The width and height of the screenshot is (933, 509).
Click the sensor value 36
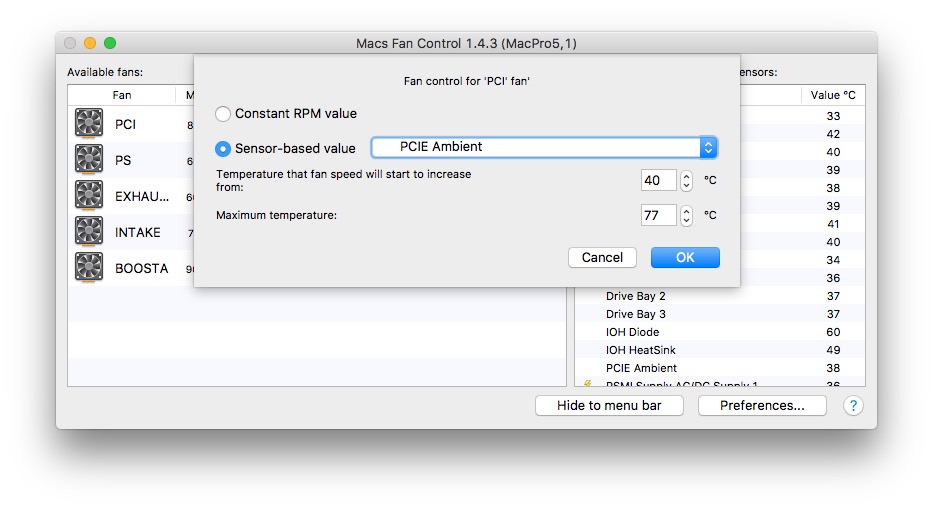pyautogui.click(x=833, y=278)
